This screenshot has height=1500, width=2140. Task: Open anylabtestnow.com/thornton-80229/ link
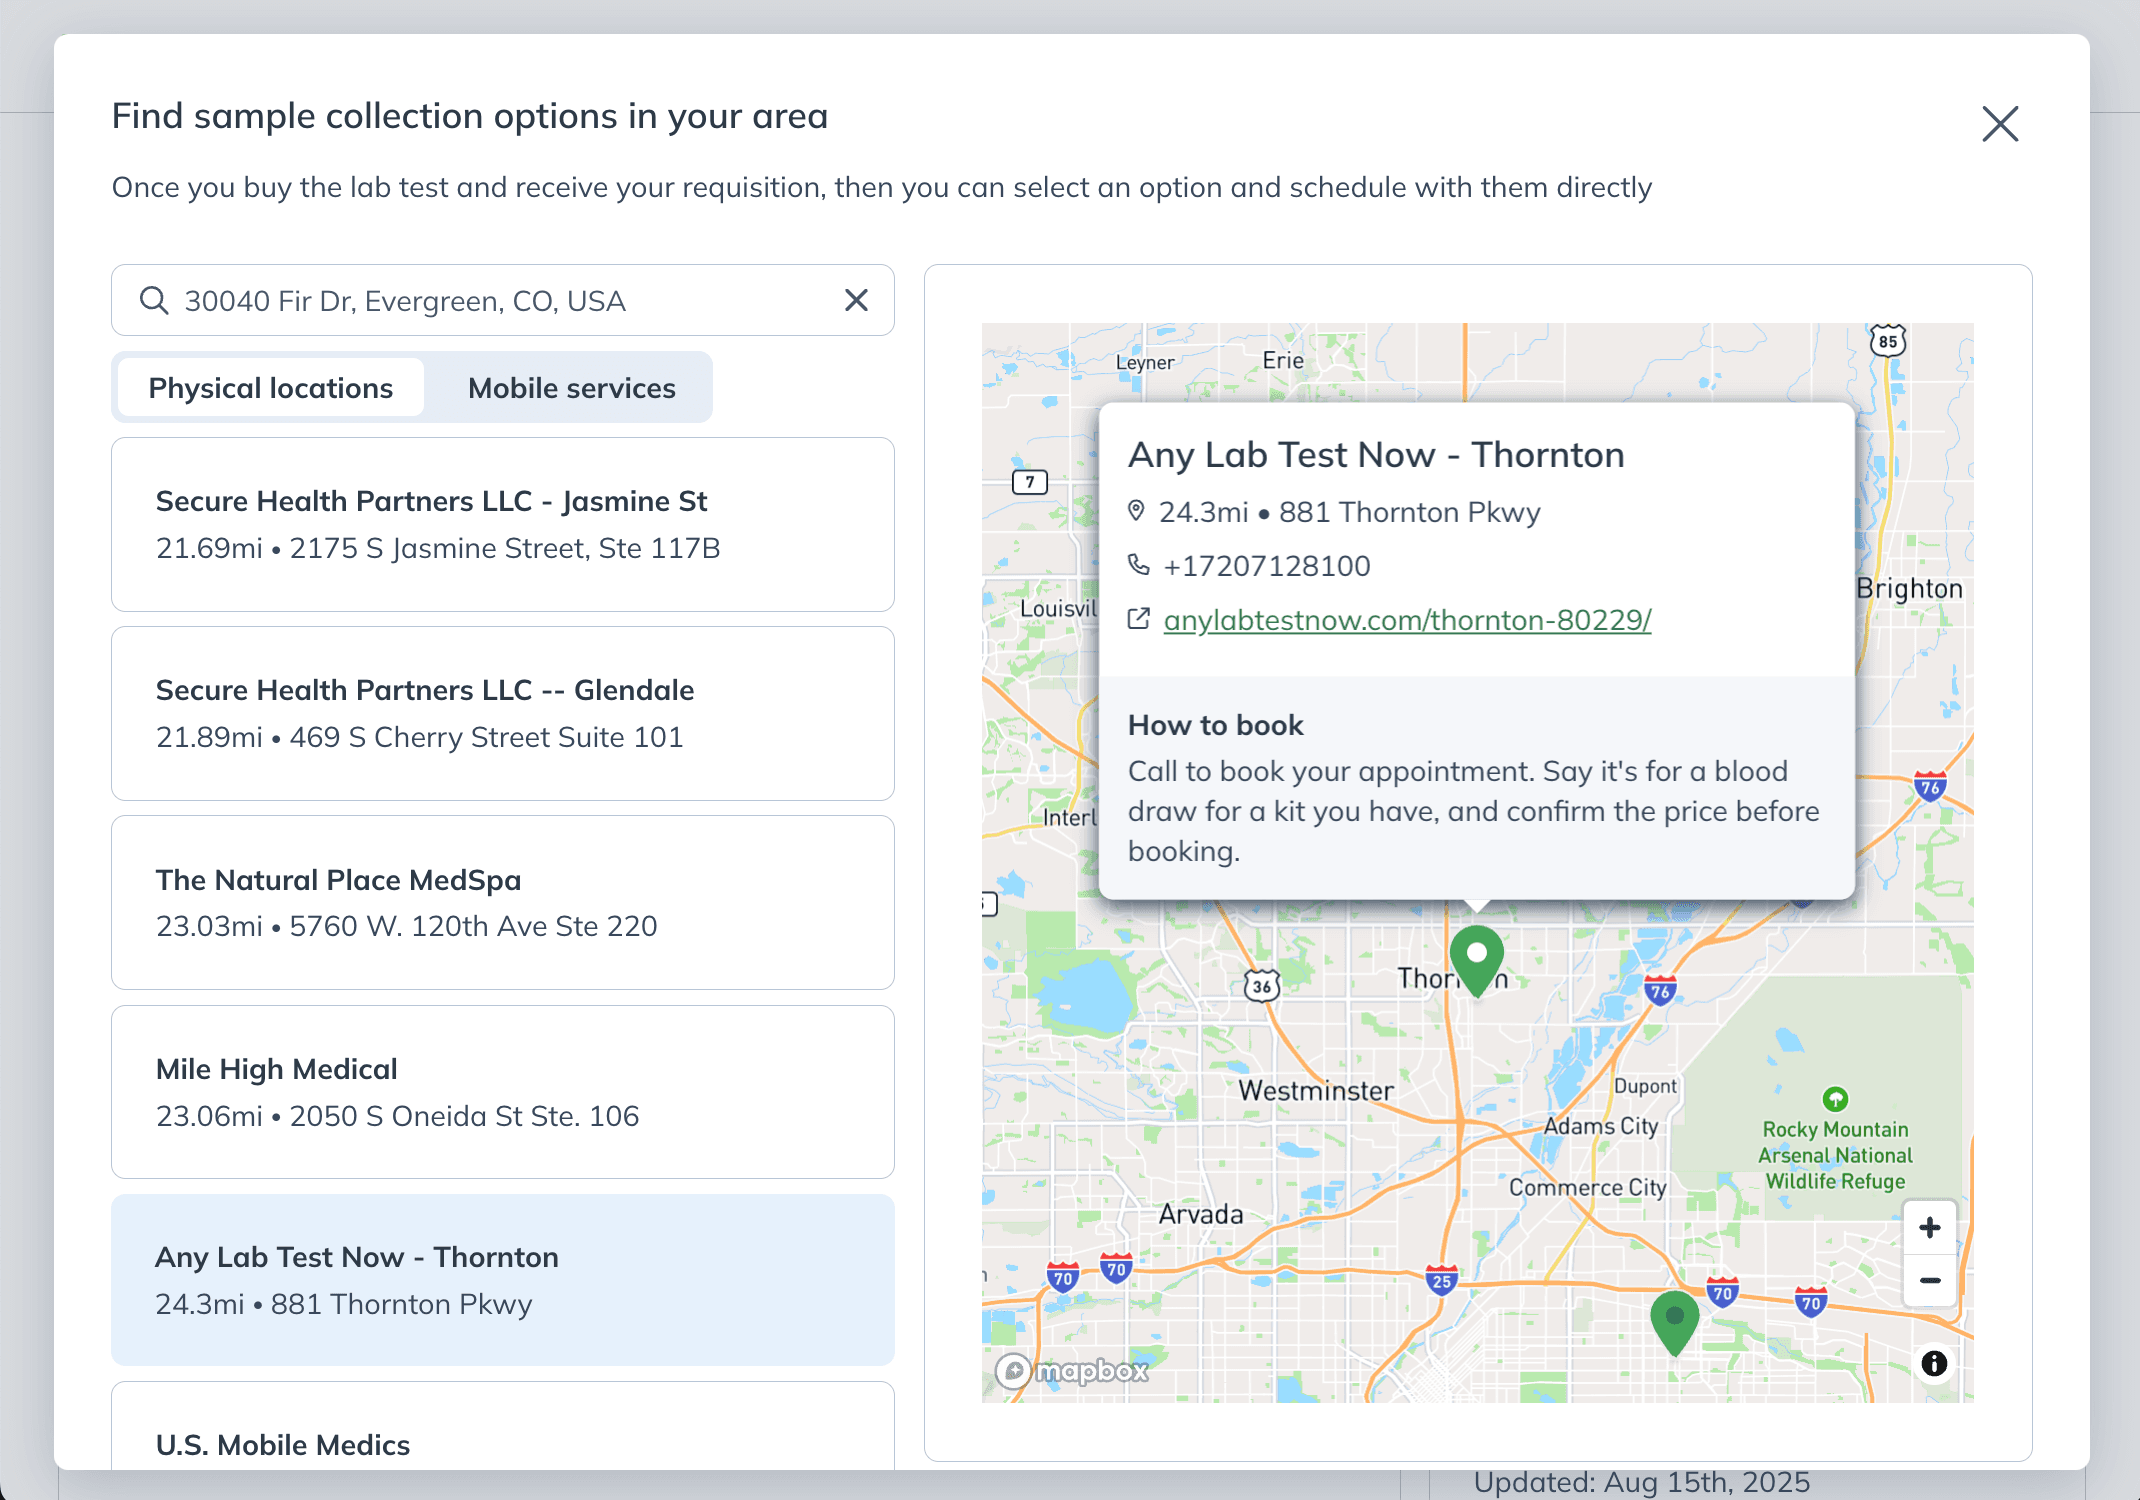pos(1407,620)
